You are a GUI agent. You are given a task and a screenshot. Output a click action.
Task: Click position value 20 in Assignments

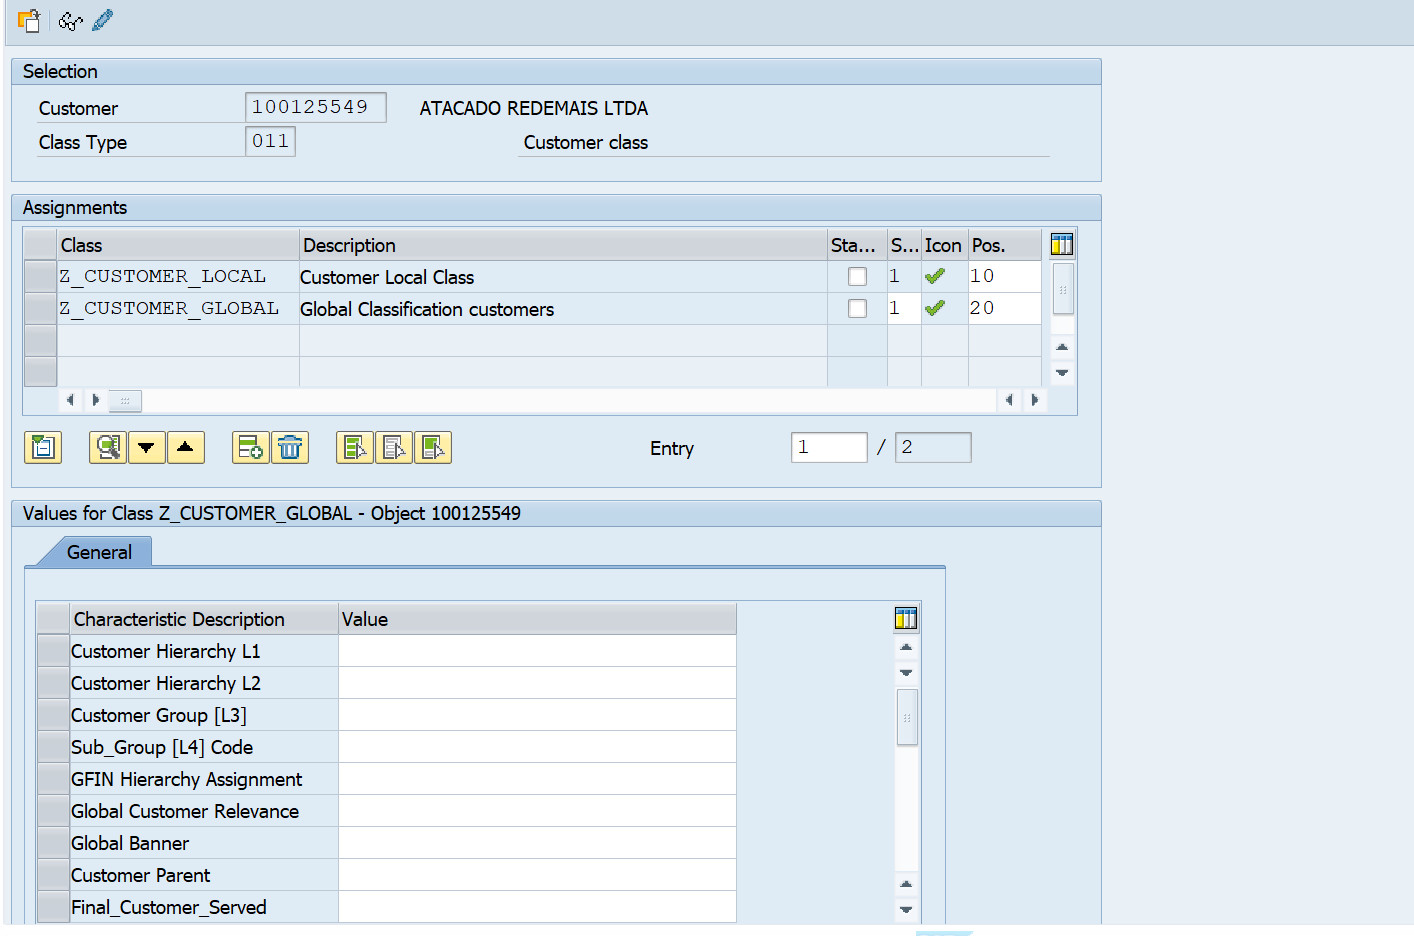click(1004, 308)
